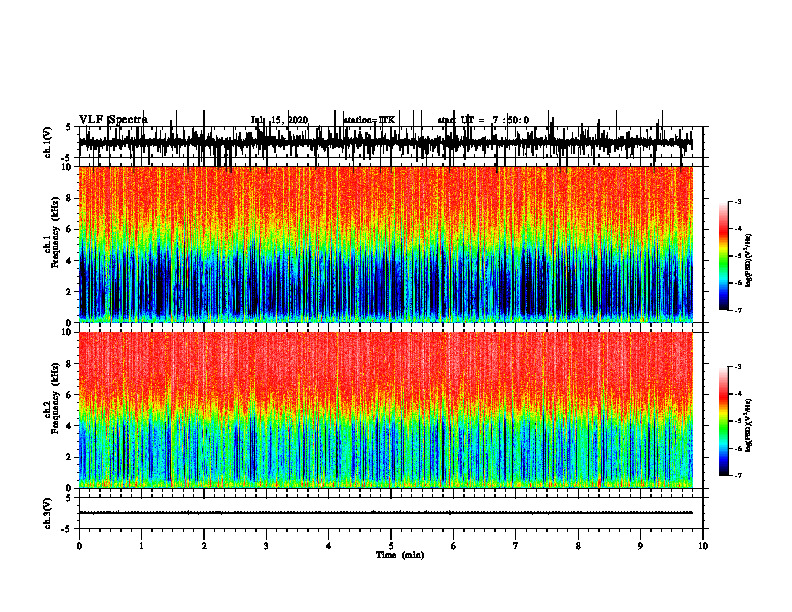Image resolution: width=792 pixels, height=612 pixels.
Task: Click the "-3" tick of ch.1 color bar
Action: [x=737, y=201]
